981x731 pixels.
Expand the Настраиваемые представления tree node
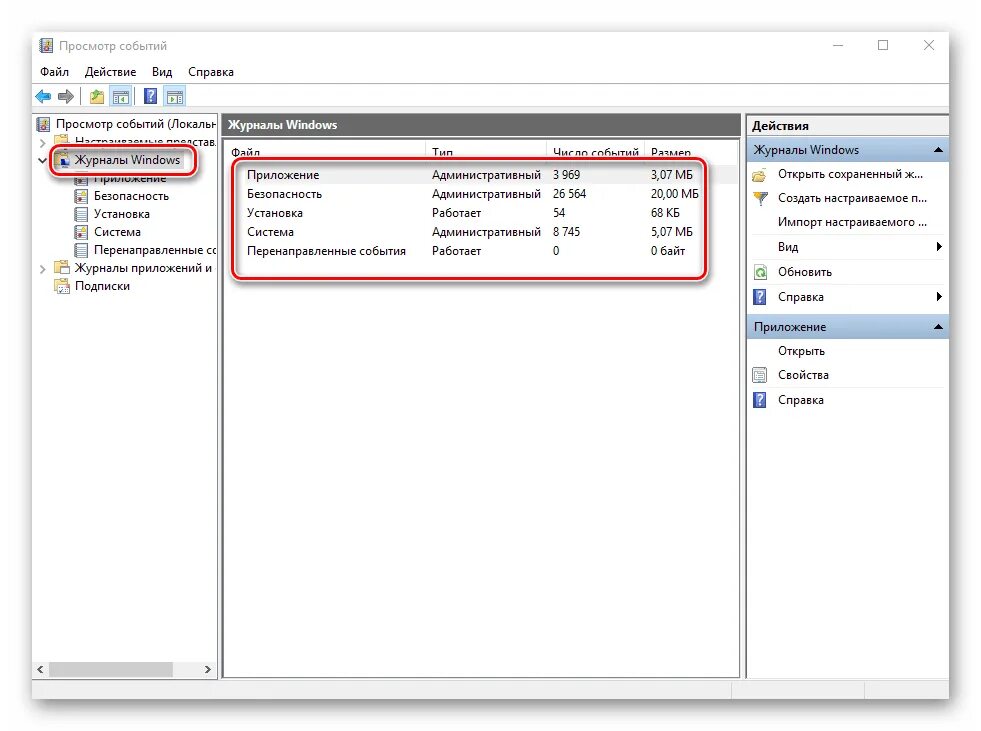(42, 143)
